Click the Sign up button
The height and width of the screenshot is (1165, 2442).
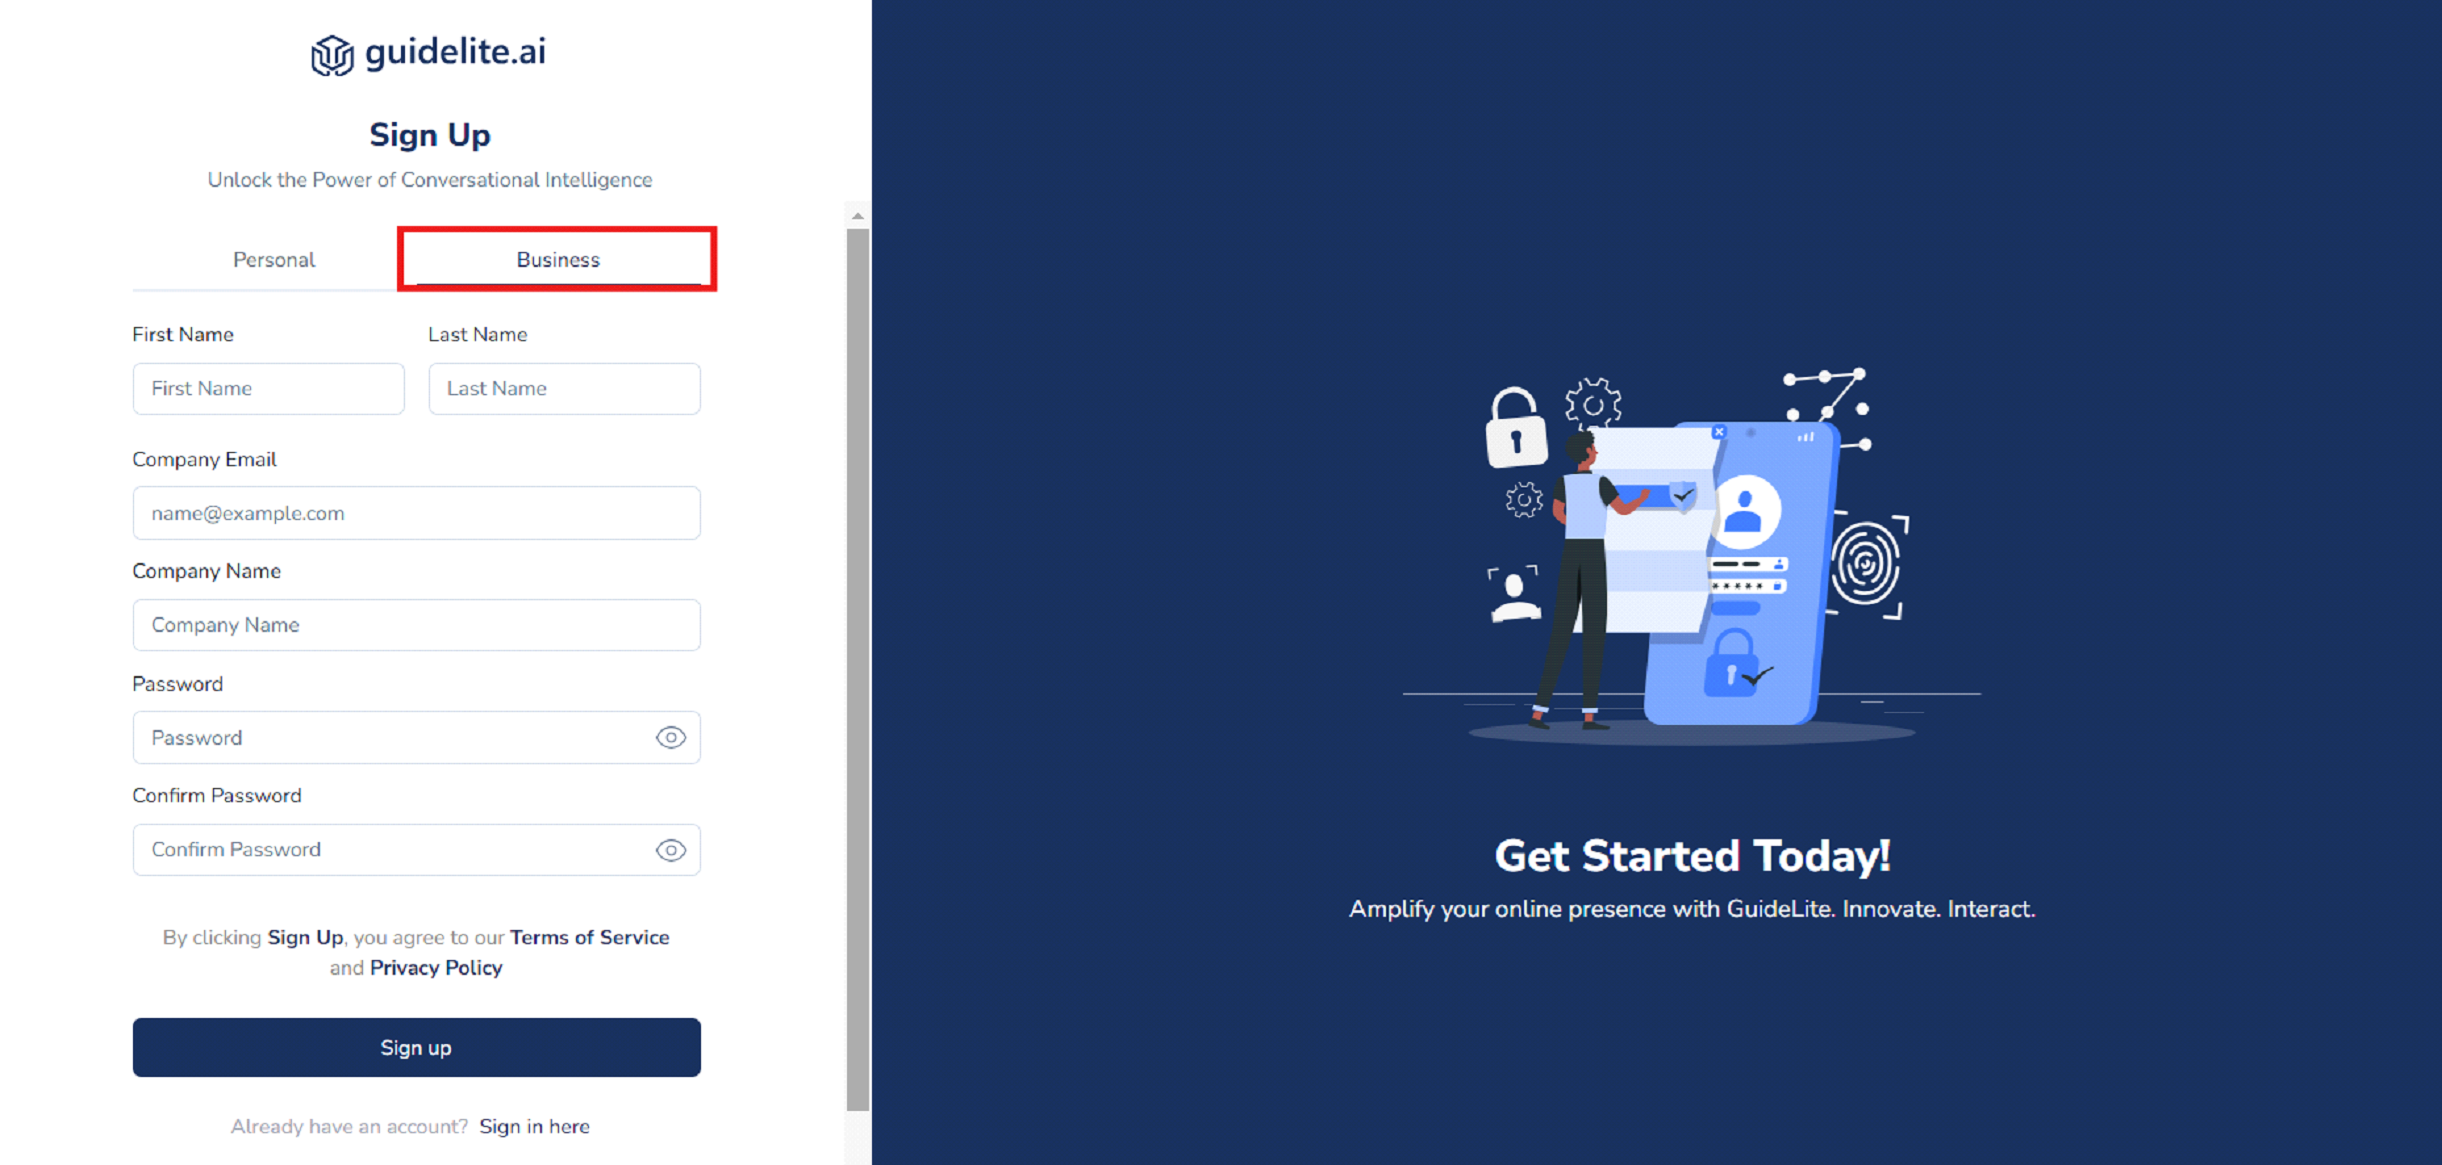click(x=416, y=1047)
